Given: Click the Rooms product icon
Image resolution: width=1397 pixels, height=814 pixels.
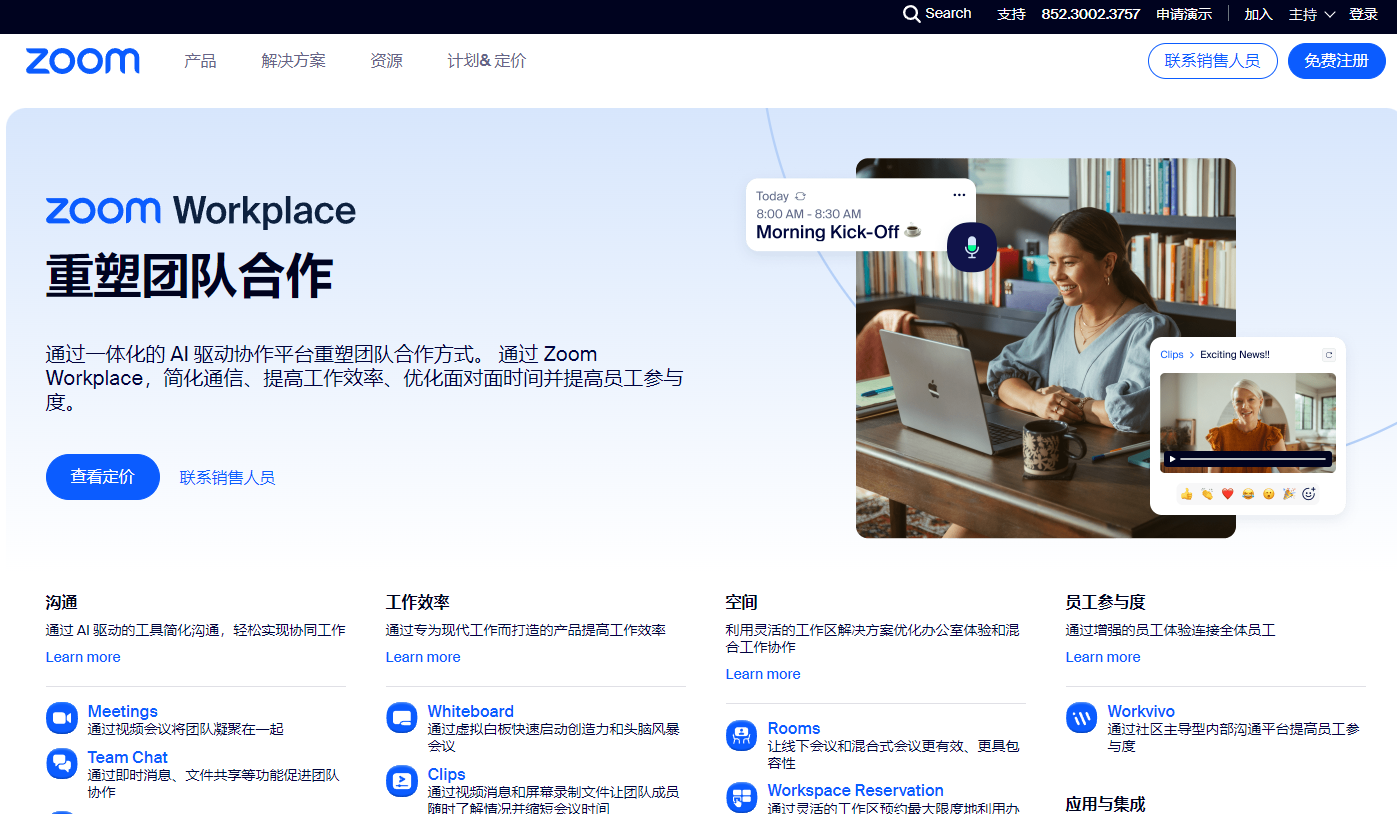Looking at the screenshot, I should [x=742, y=735].
